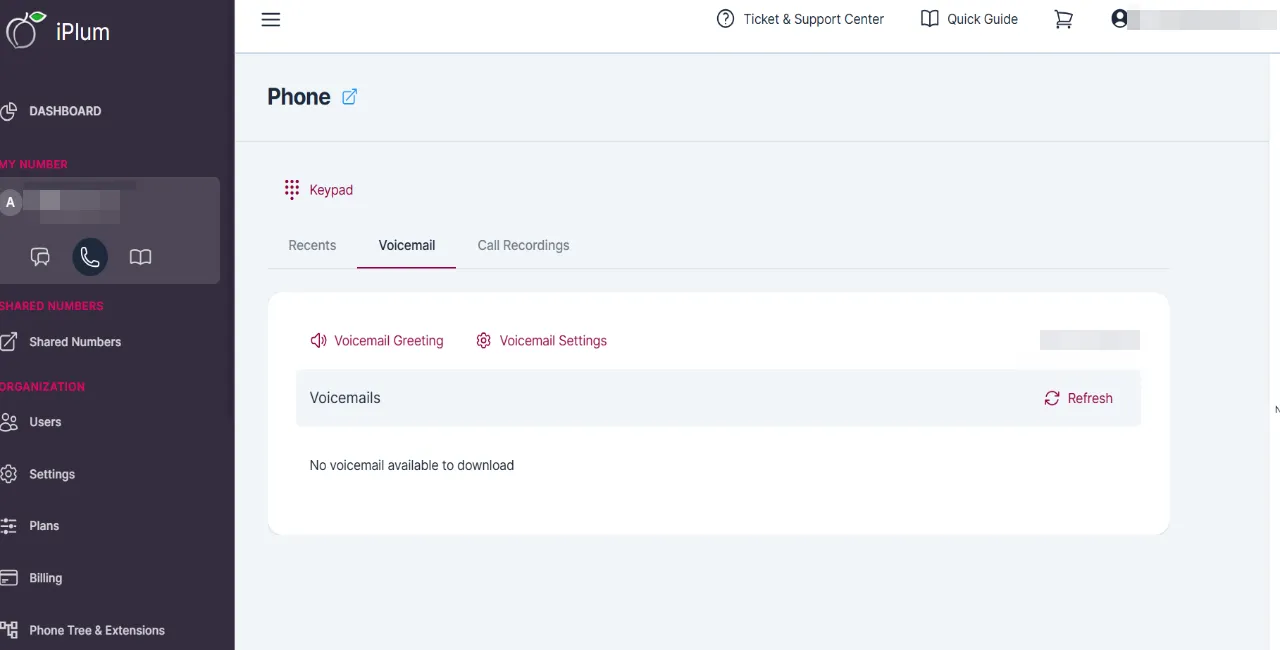Screen dimensions: 1280x650
Task: Open Phone Tree & Extensions
Action: (x=84, y=630)
